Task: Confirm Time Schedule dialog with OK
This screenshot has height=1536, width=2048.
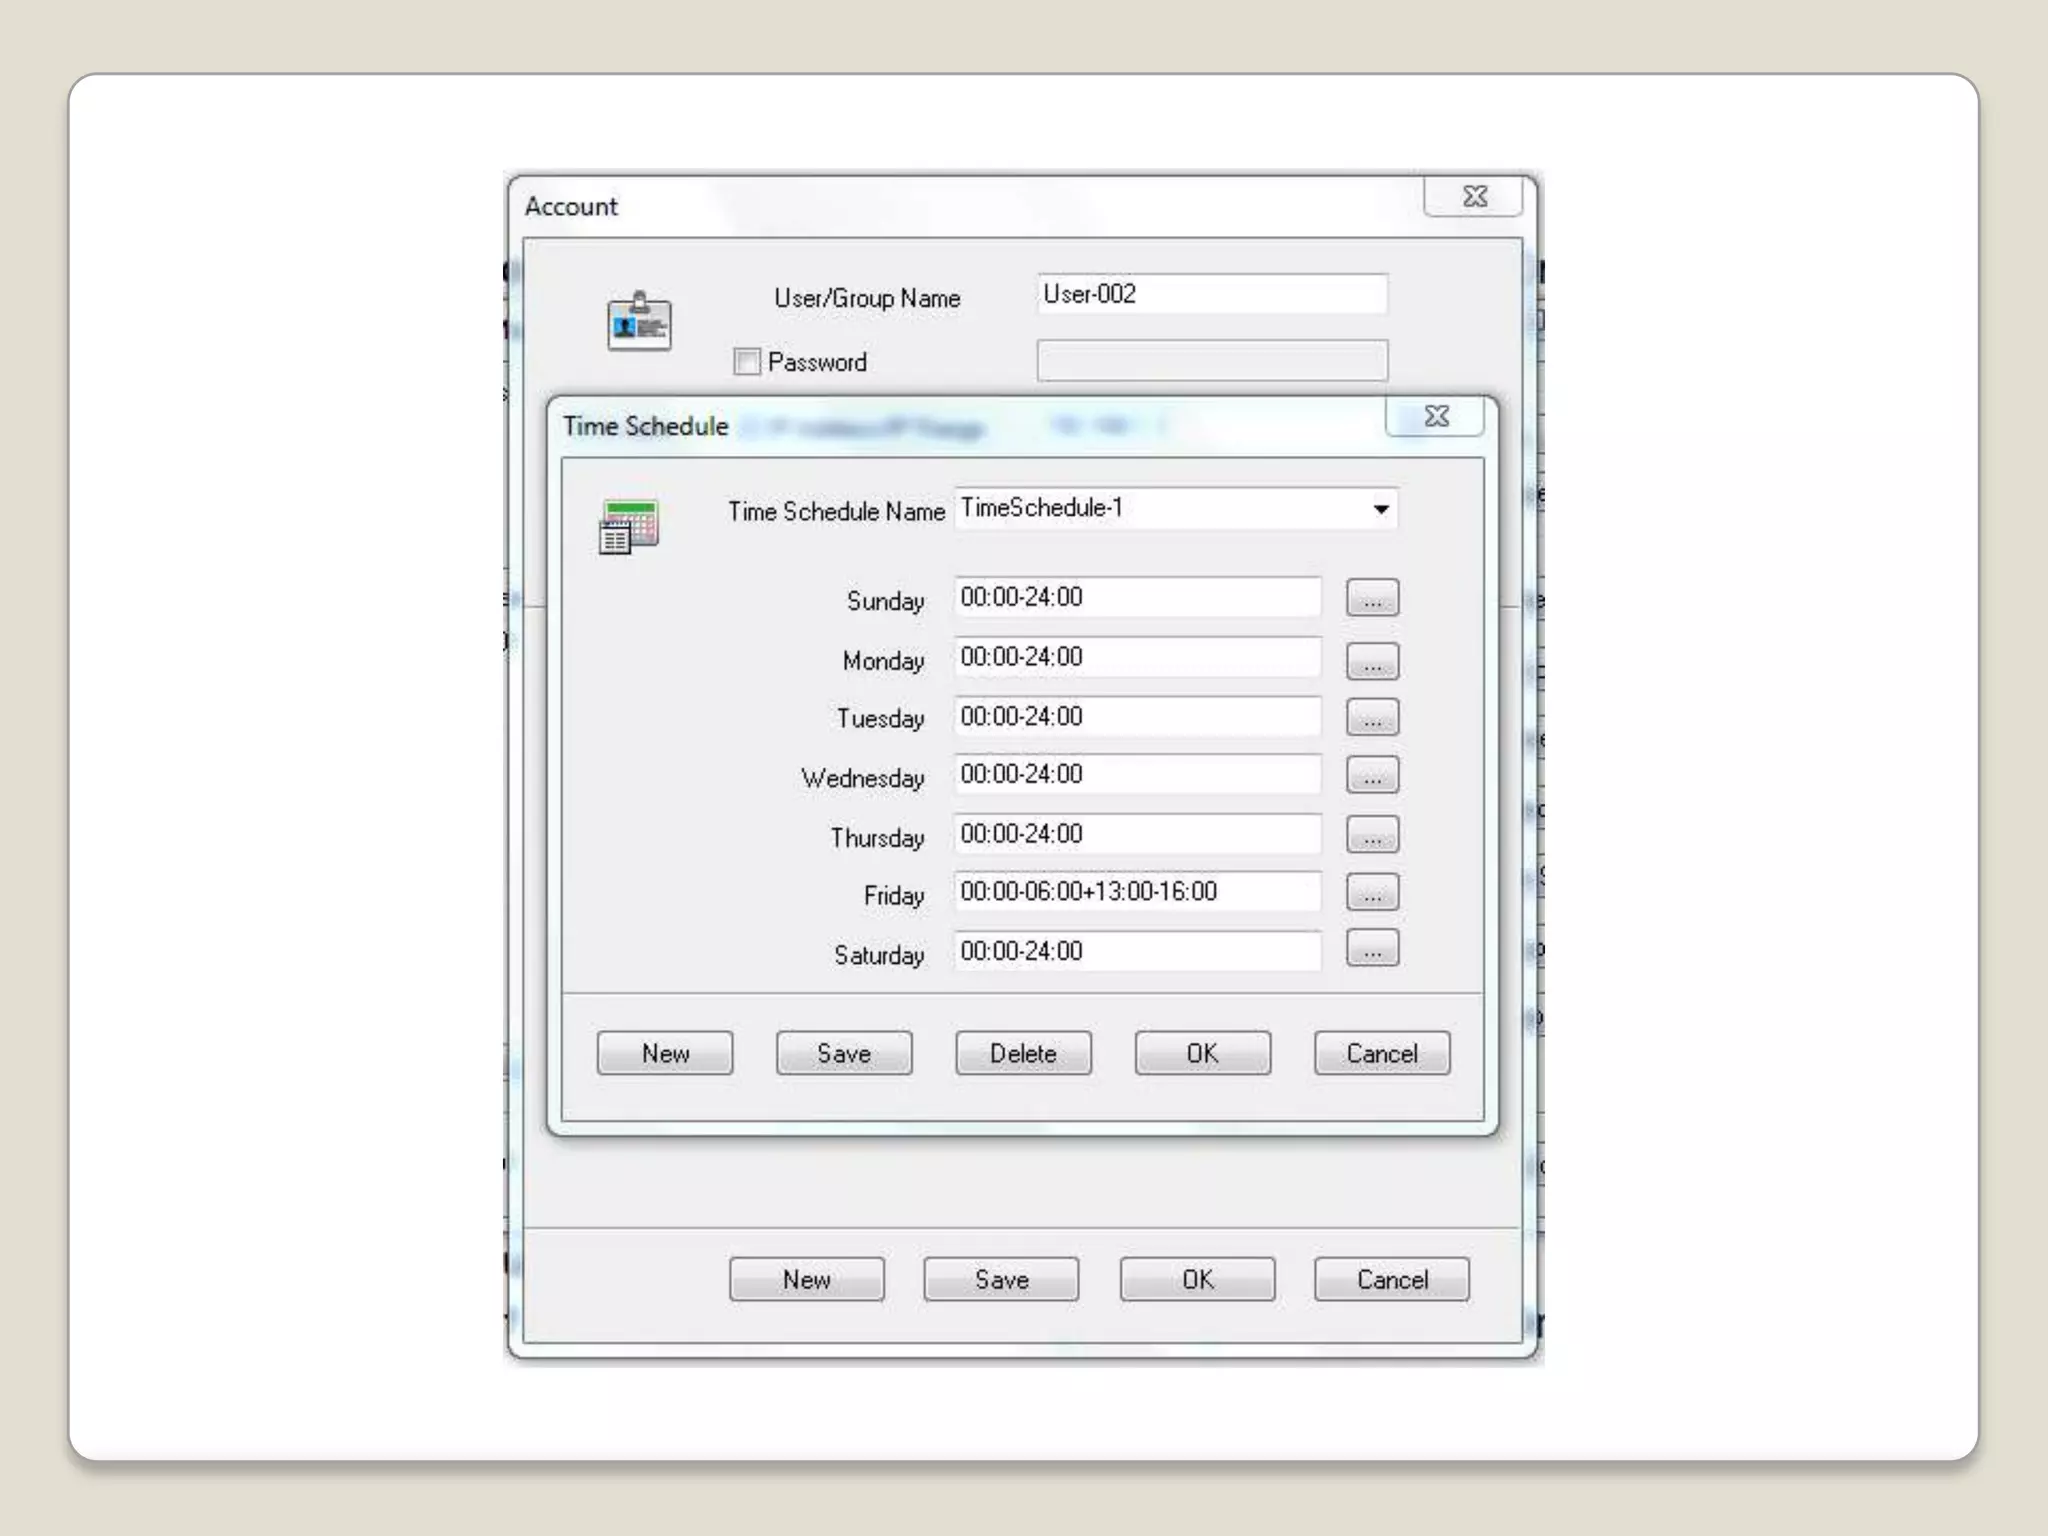Action: [1202, 1053]
